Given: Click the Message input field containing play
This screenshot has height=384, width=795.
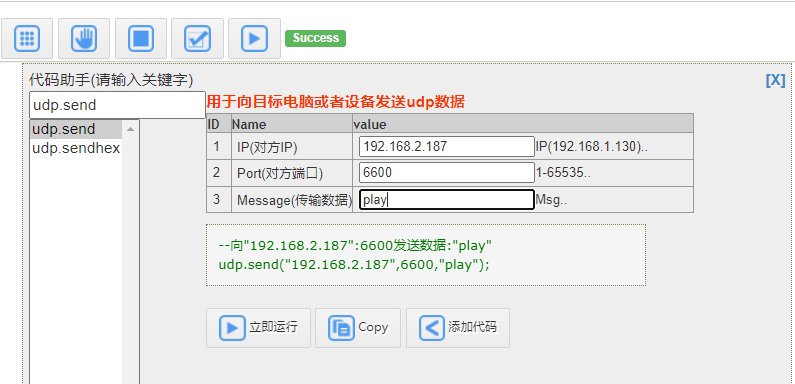Looking at the screenshot, I should point(447,200).
